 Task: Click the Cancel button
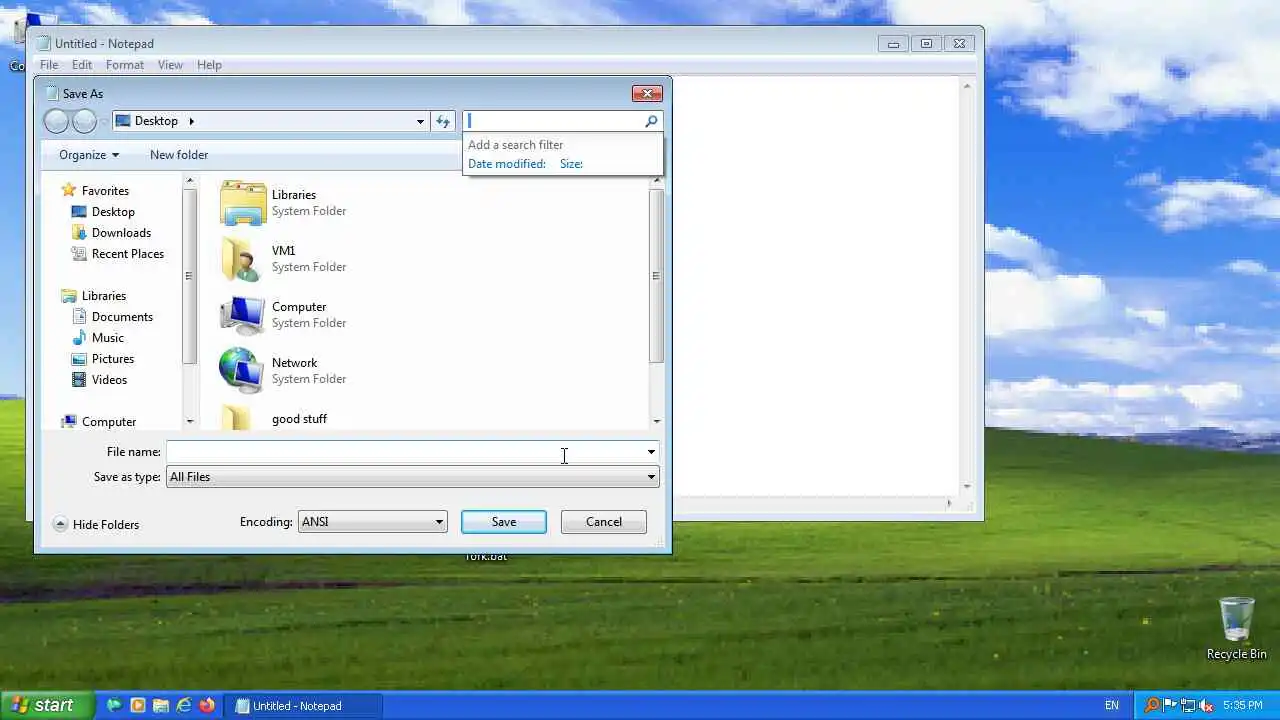point(604,522)
